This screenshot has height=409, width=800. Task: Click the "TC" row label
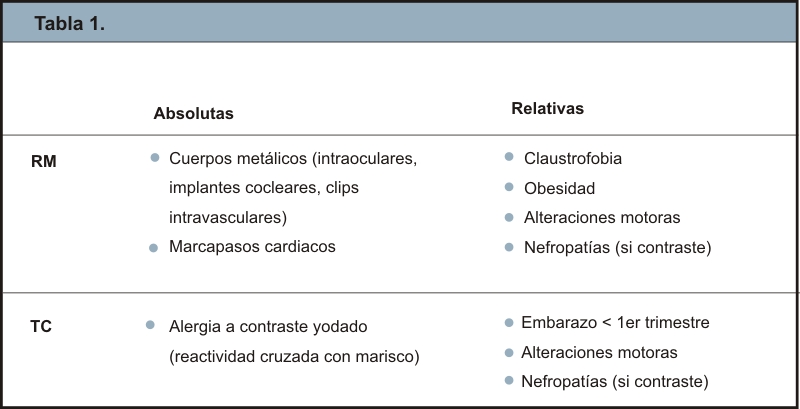[43, 326]
